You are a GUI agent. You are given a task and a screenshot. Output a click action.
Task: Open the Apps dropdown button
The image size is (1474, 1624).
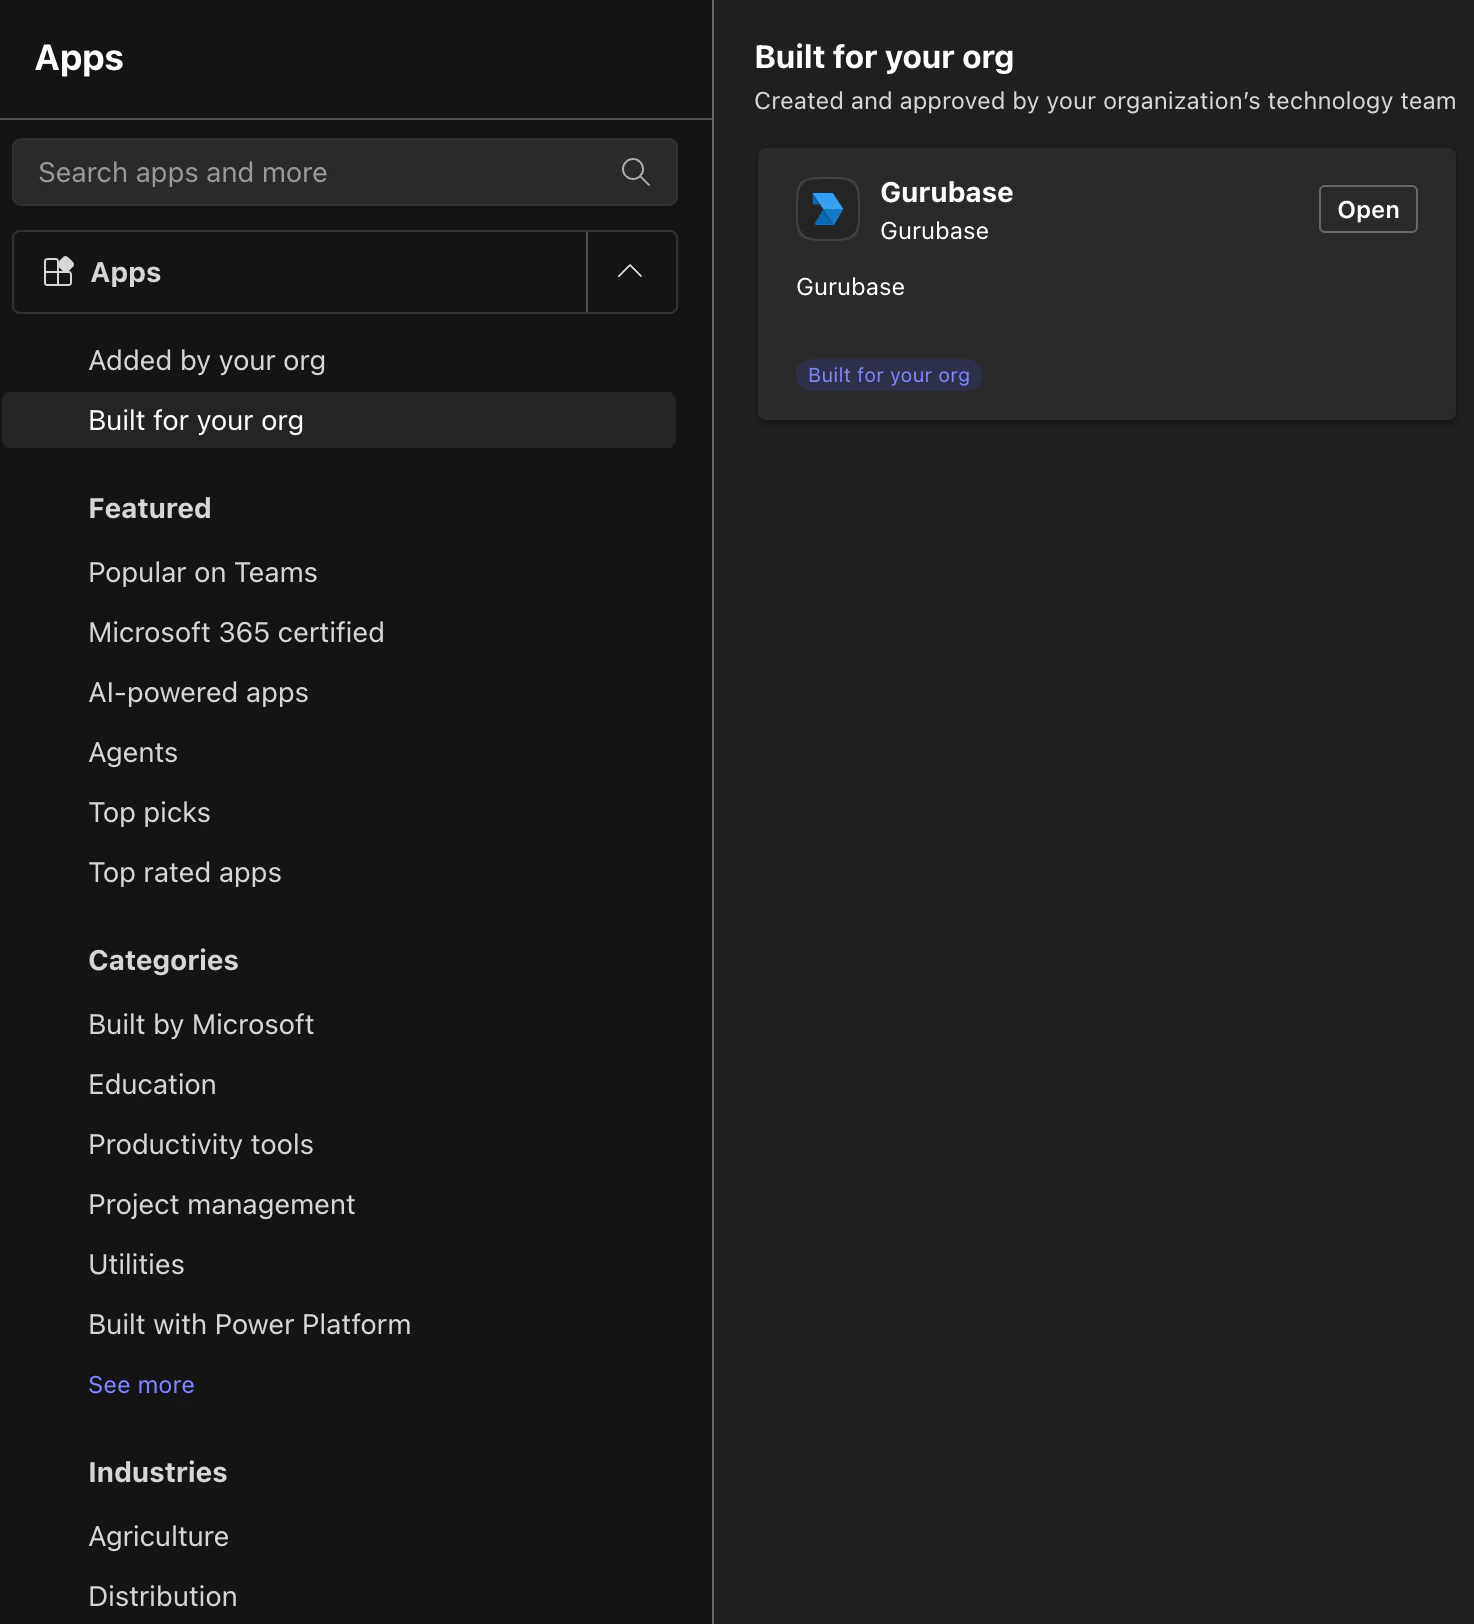click(x=300, y=272)
